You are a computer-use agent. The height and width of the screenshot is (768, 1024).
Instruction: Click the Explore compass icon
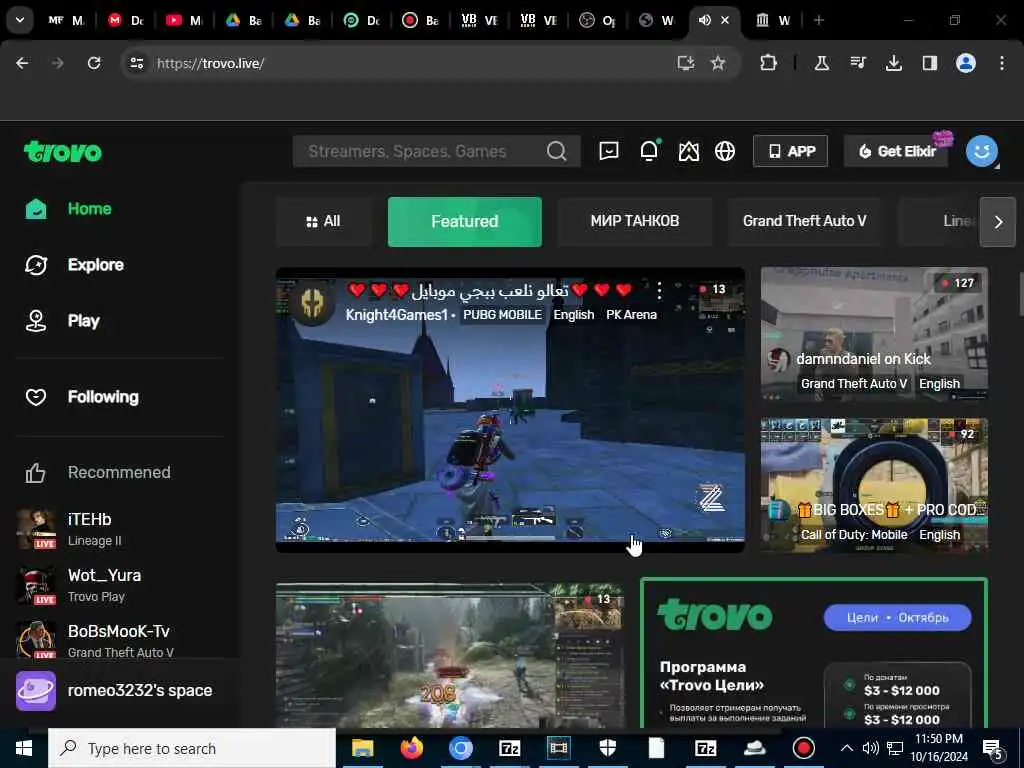click(x=36, y=264)
